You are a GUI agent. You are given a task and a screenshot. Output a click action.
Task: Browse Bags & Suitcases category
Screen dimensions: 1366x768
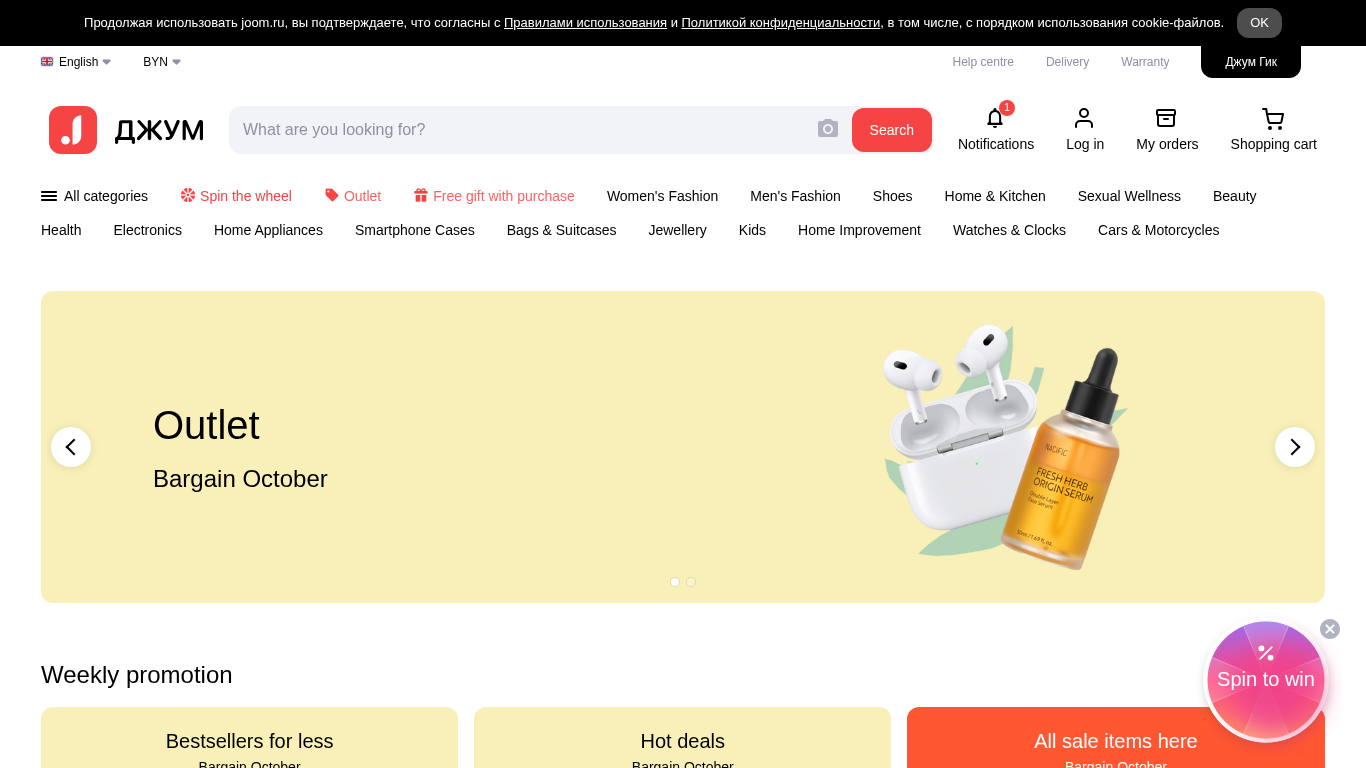pos(561,230)
